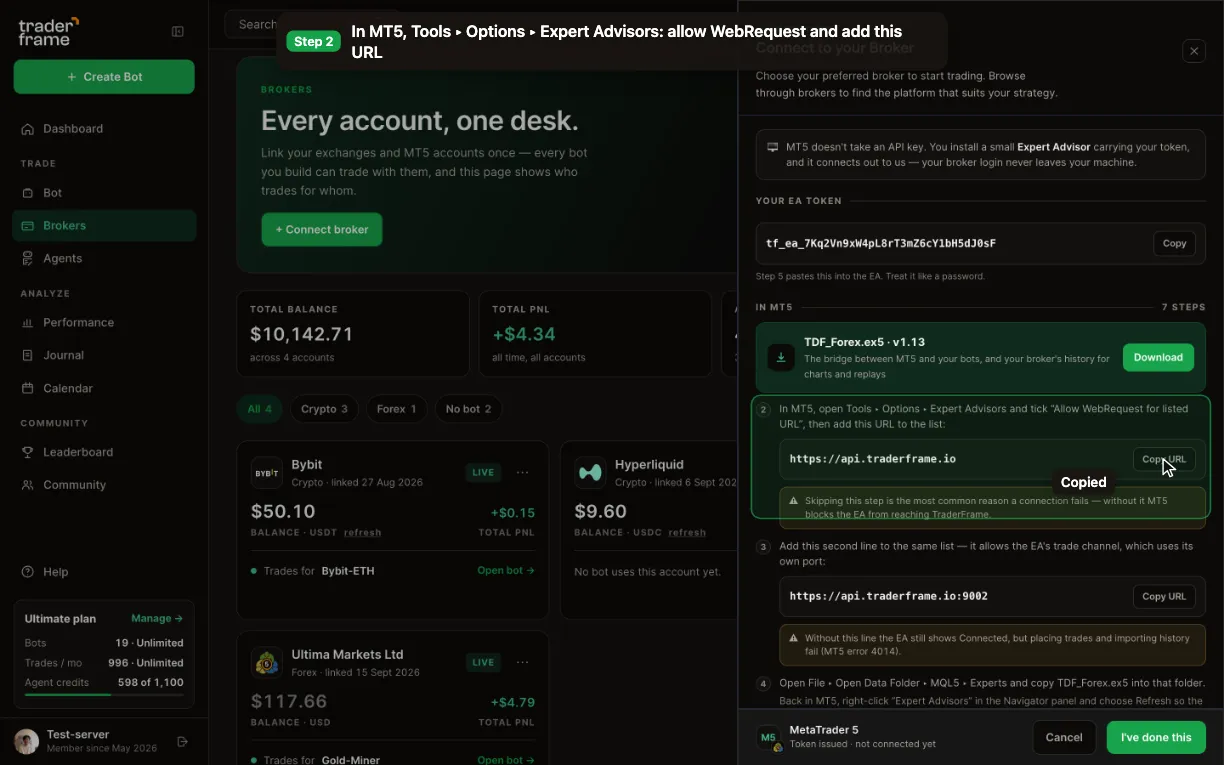Filter accounts by All 4

click(x=260, y=409)
